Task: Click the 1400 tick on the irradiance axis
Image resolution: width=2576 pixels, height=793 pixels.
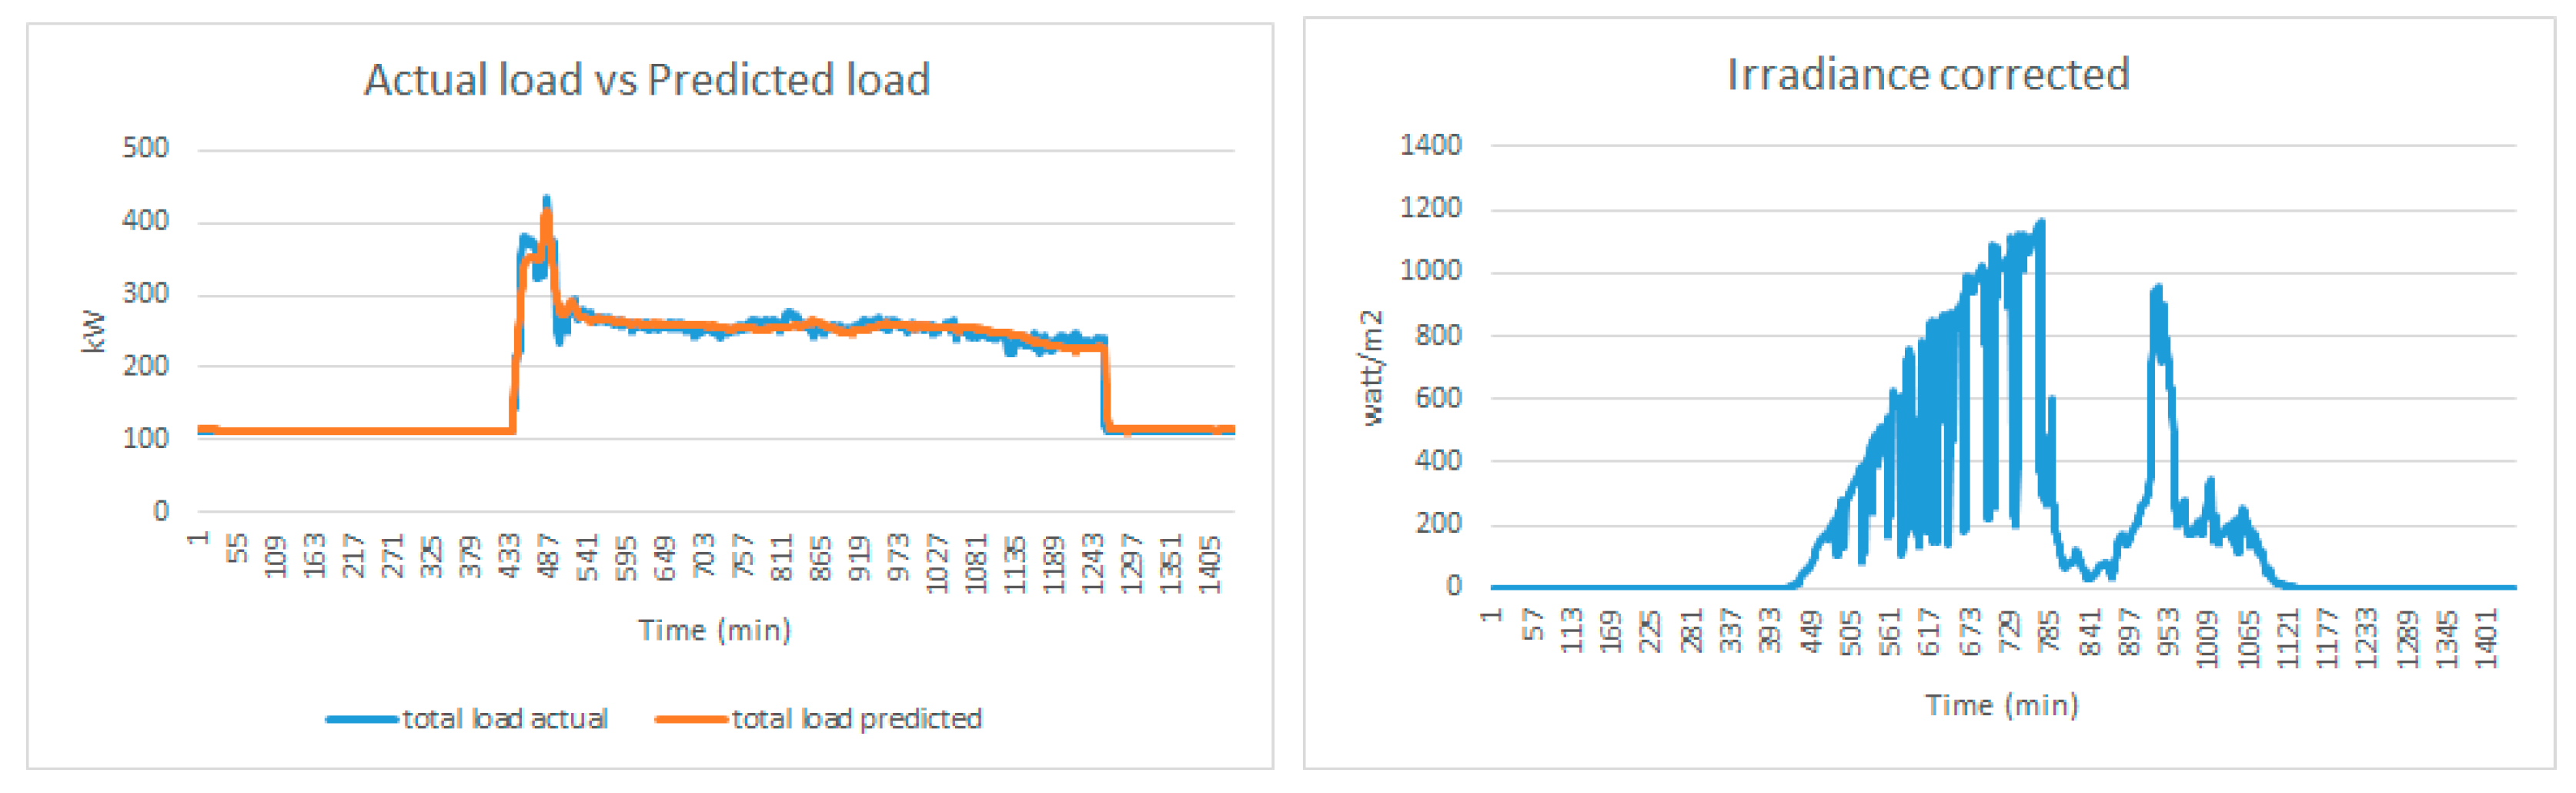Action: tap(1430, 146)
